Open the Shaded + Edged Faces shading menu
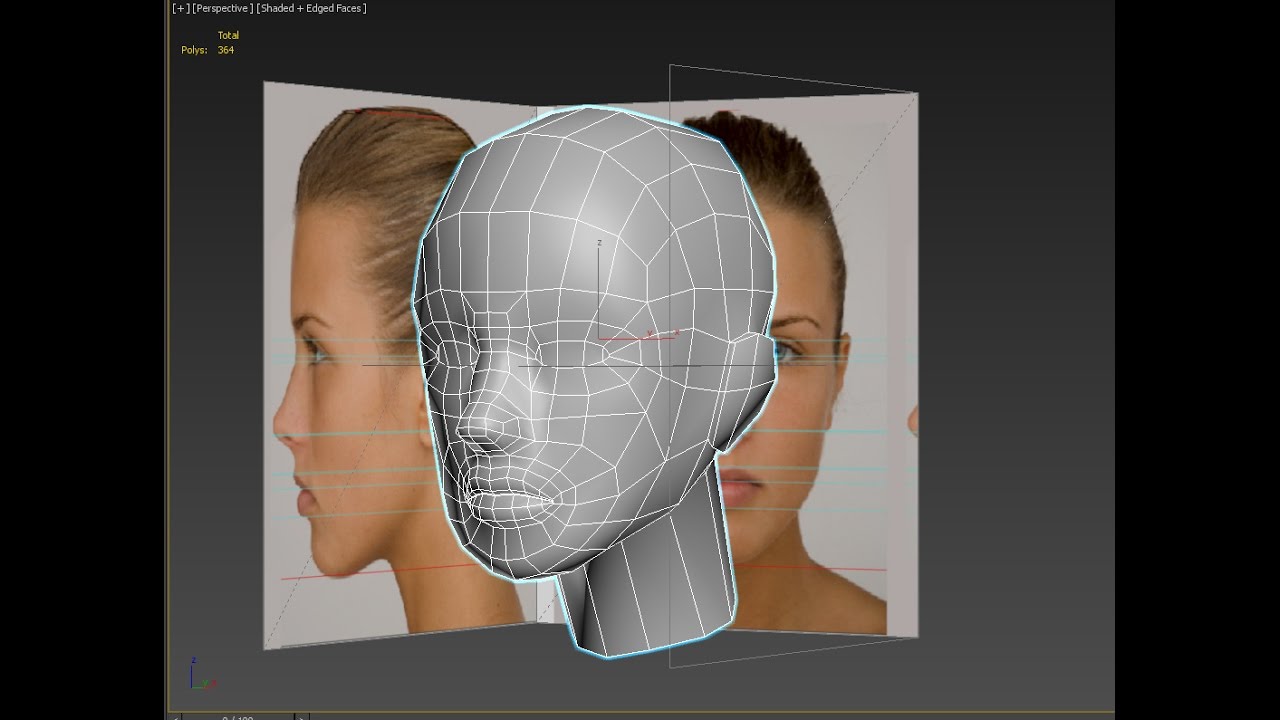This screenshot has height=720, width=1280. click(312, 8)
